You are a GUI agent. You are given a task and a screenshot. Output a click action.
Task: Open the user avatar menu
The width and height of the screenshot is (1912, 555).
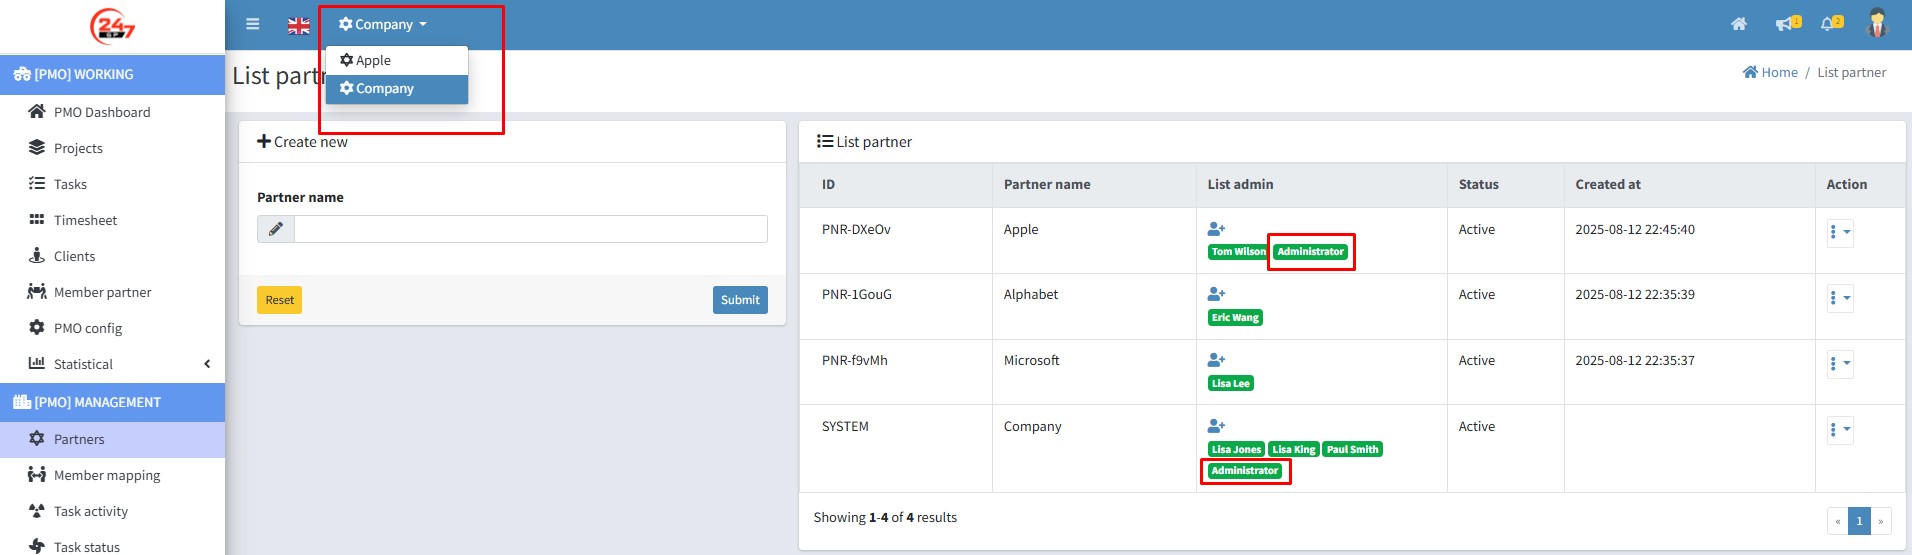pos(1877,23)
